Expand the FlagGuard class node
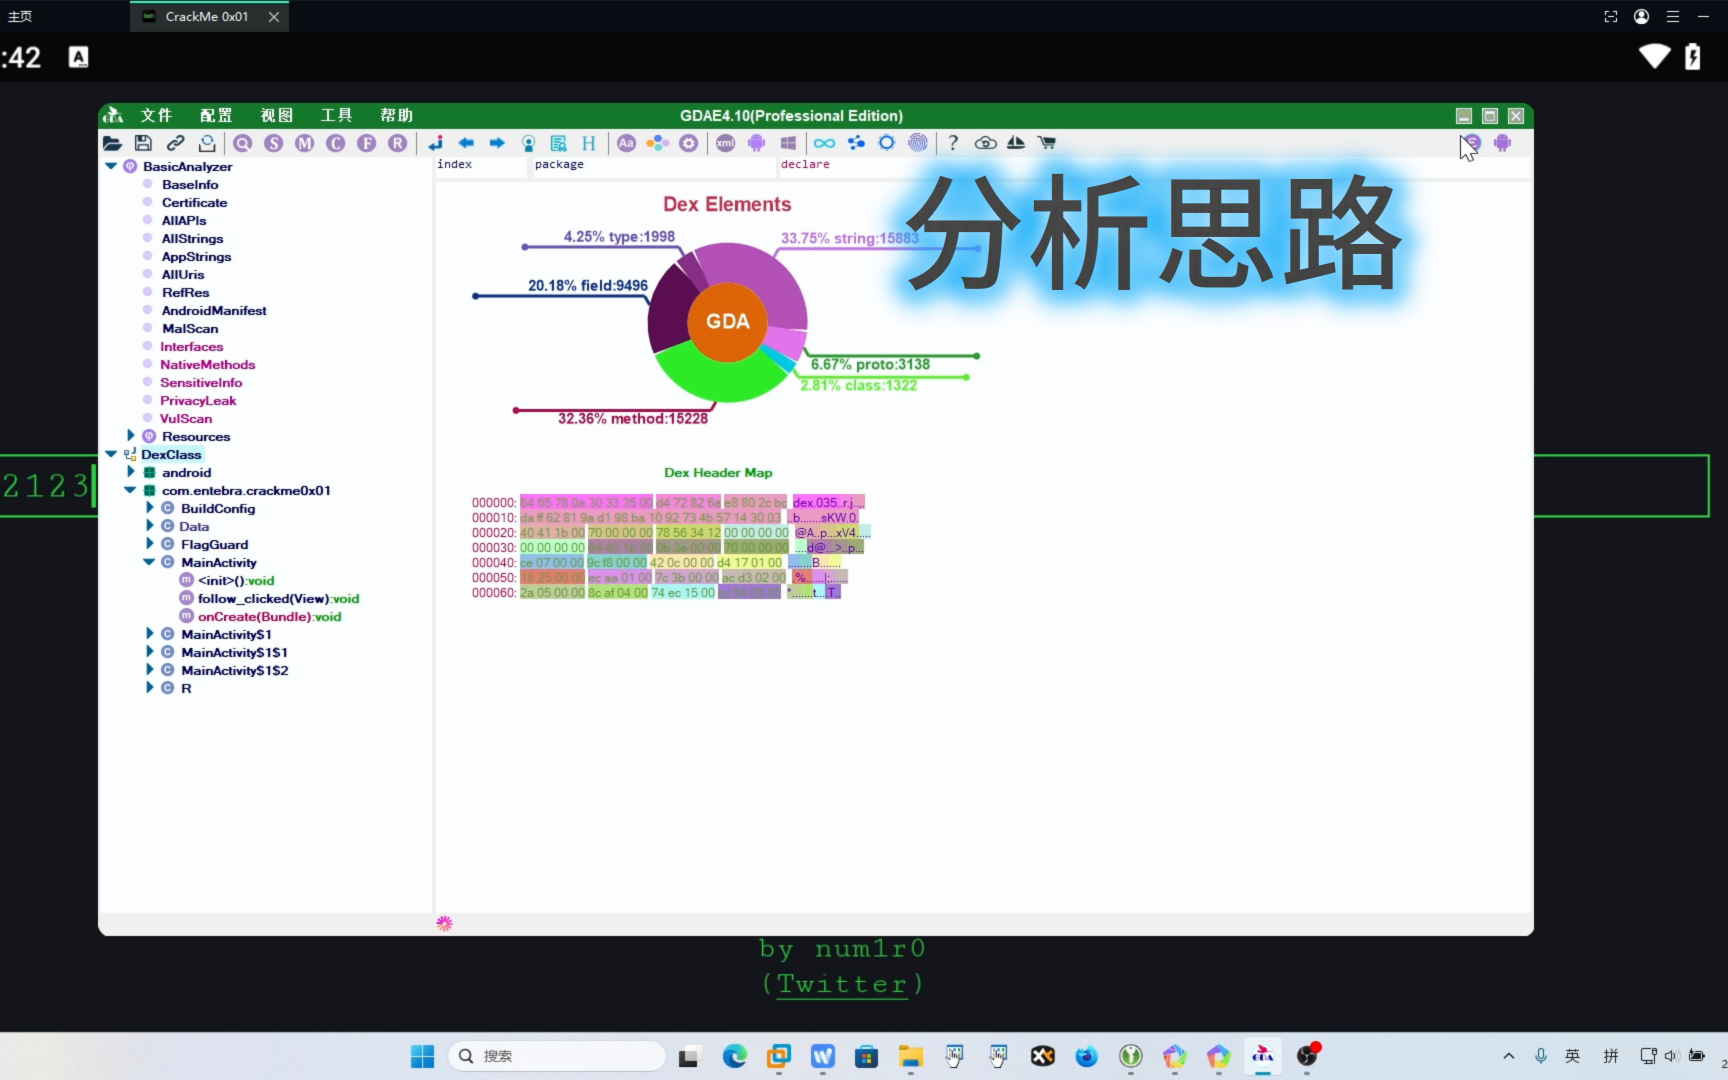This screenshot has width=1728, height=1080. [x=150, y=544]
